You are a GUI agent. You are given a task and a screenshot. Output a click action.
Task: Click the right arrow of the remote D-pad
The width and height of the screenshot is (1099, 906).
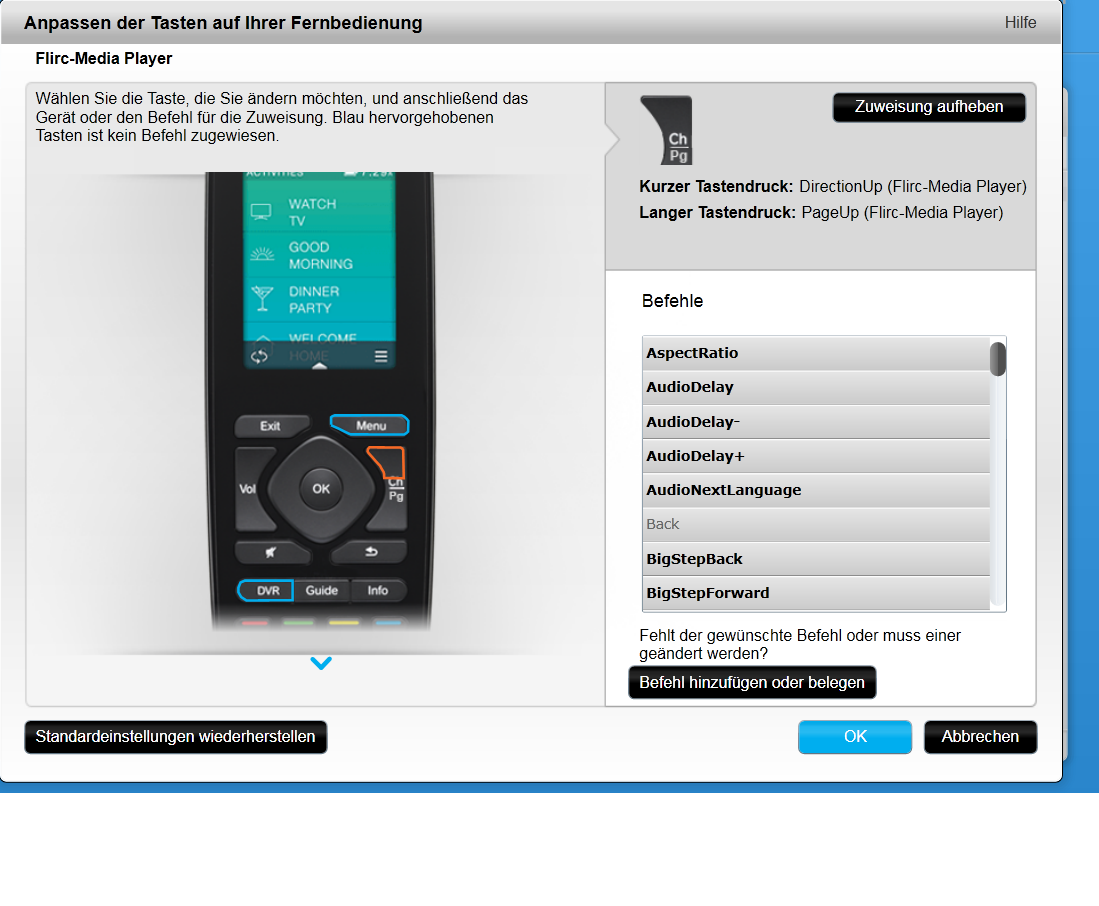point(359,489)
